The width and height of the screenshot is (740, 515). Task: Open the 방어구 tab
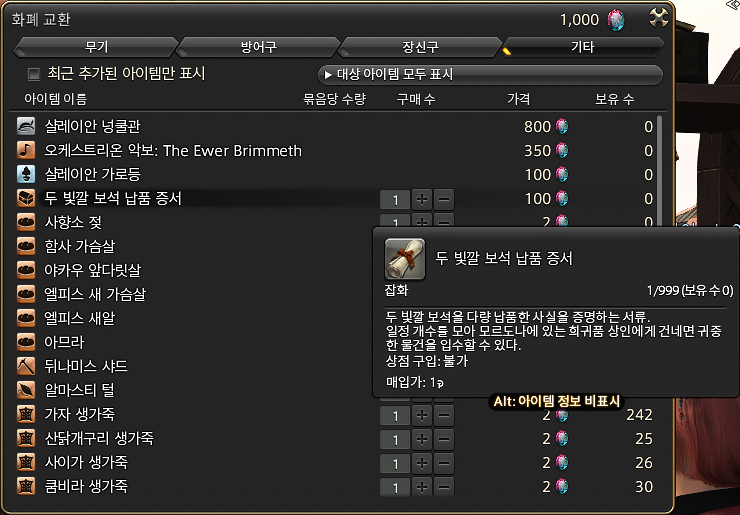click(x=258, y=47)
